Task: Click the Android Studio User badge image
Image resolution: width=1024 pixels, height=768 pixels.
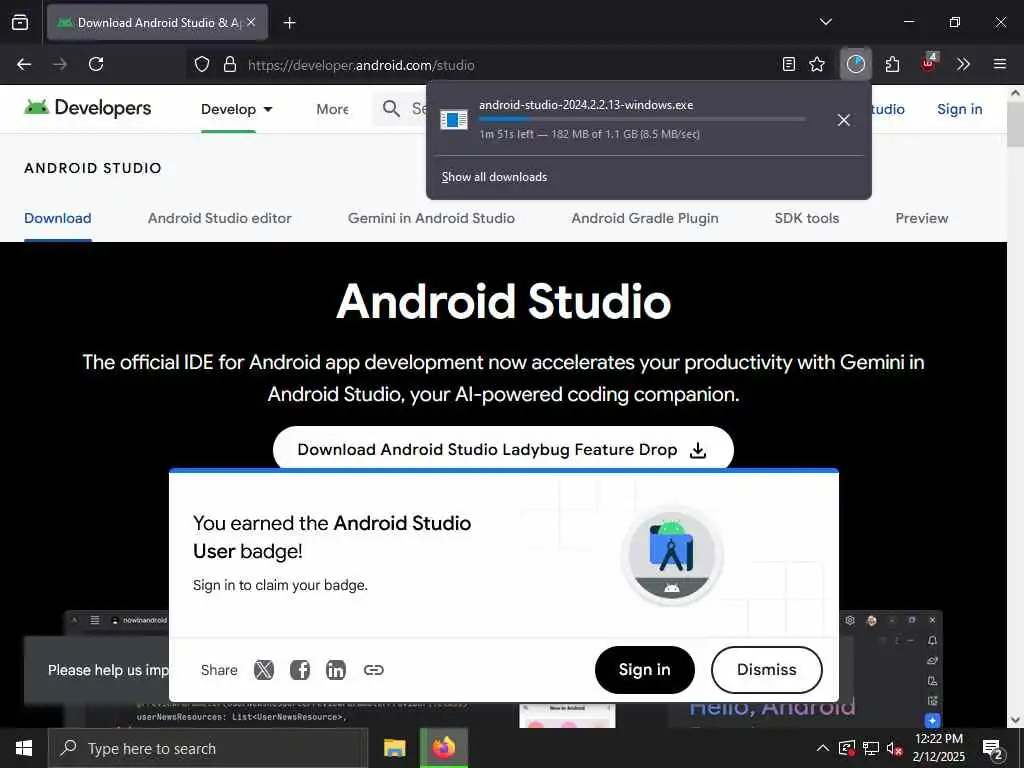Action: [x=671, y=556]
